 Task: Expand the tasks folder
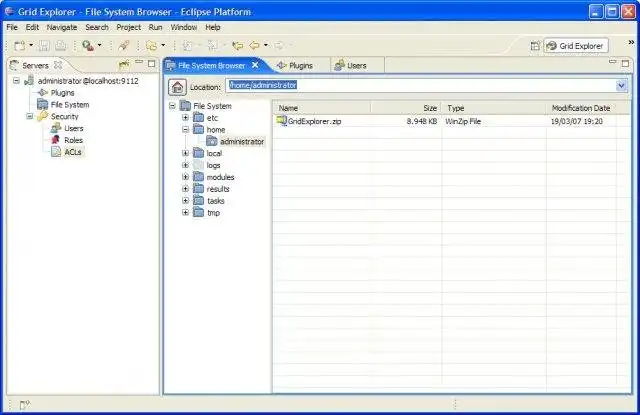click(x=185, y=201)
